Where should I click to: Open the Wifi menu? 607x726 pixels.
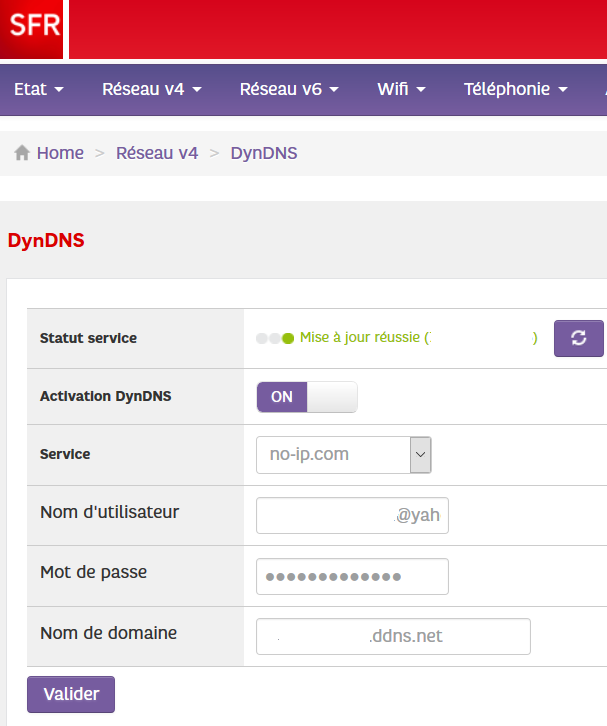click(x=401, y=89)
